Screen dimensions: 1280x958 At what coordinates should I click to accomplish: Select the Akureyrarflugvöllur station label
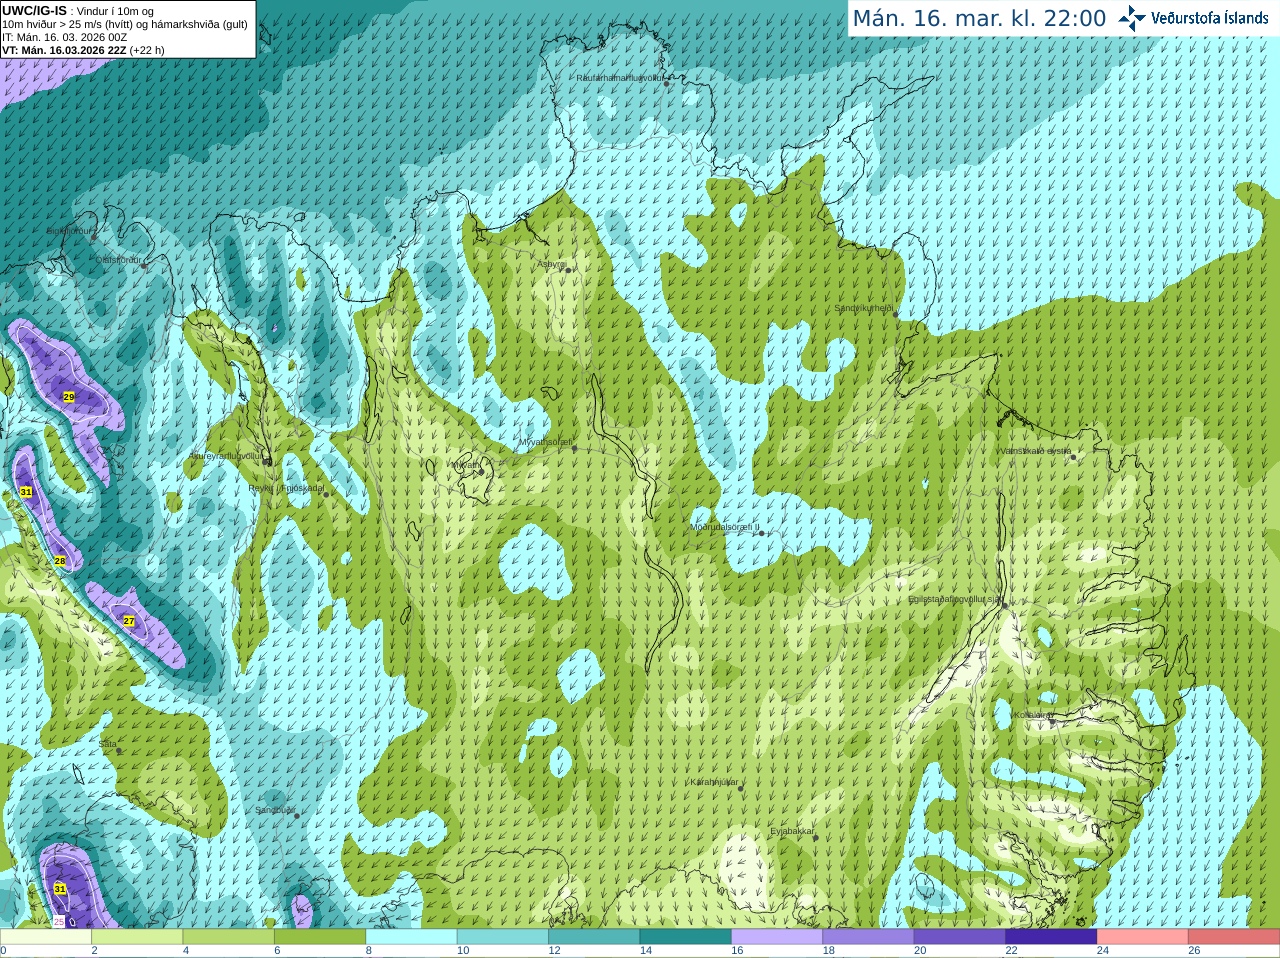(x=226, y=456)
